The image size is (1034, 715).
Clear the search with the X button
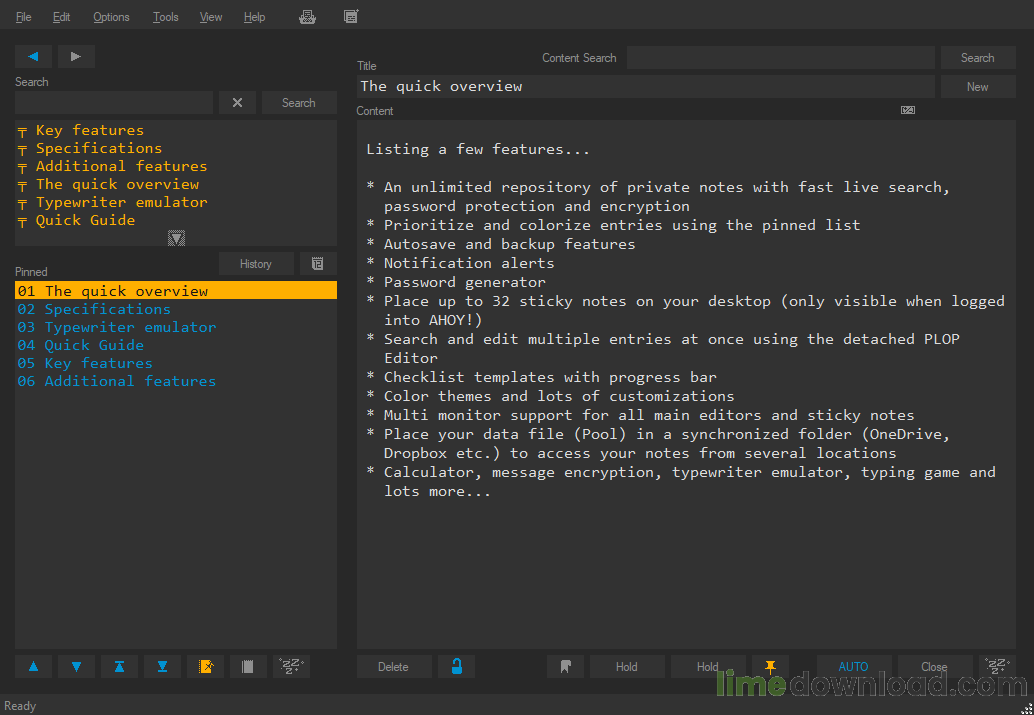(x=237, y=103)
